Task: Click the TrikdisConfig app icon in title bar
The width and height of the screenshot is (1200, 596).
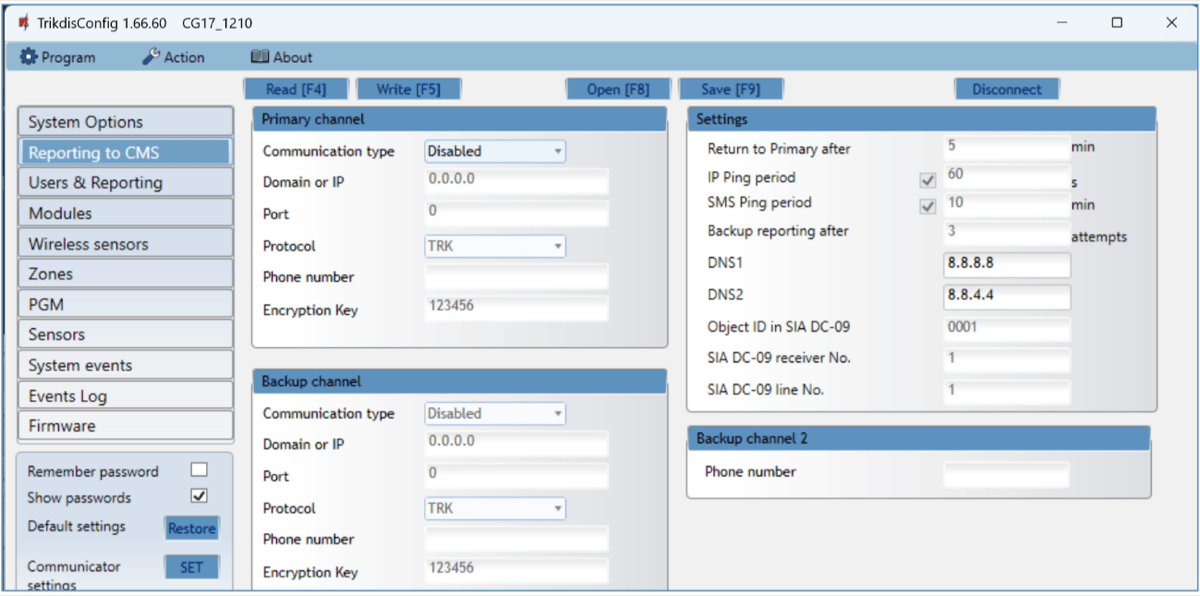Action: point(23,23)
